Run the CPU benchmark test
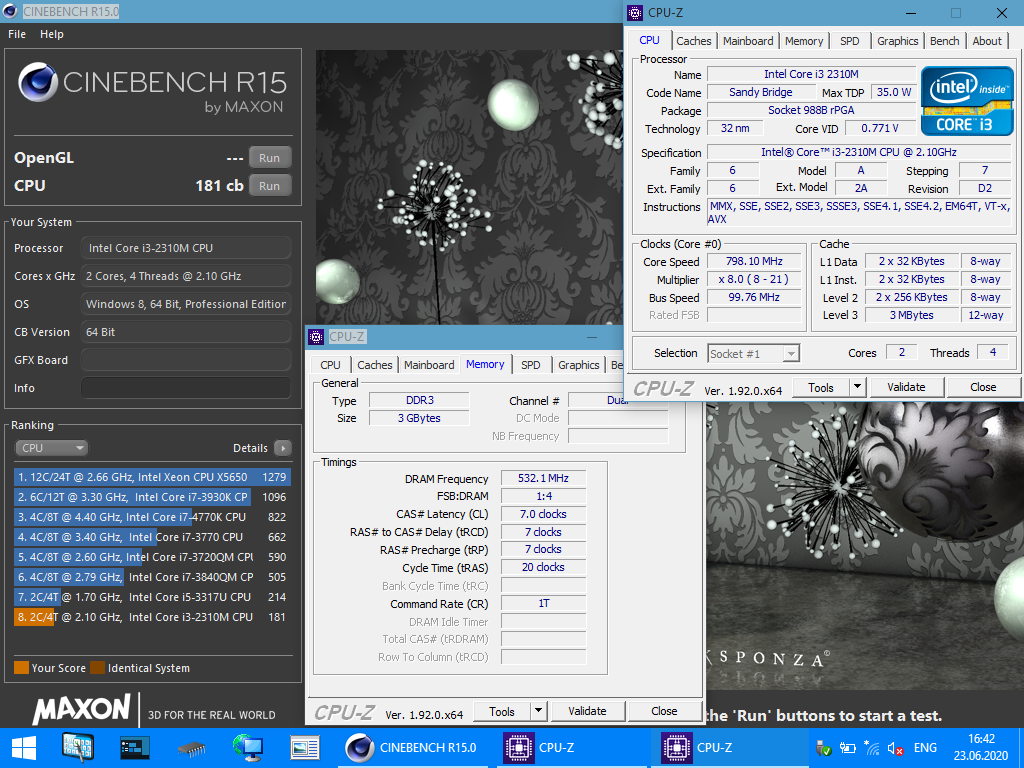The width and height of the screenshot is (1024, 768). (x=270, y=185)
